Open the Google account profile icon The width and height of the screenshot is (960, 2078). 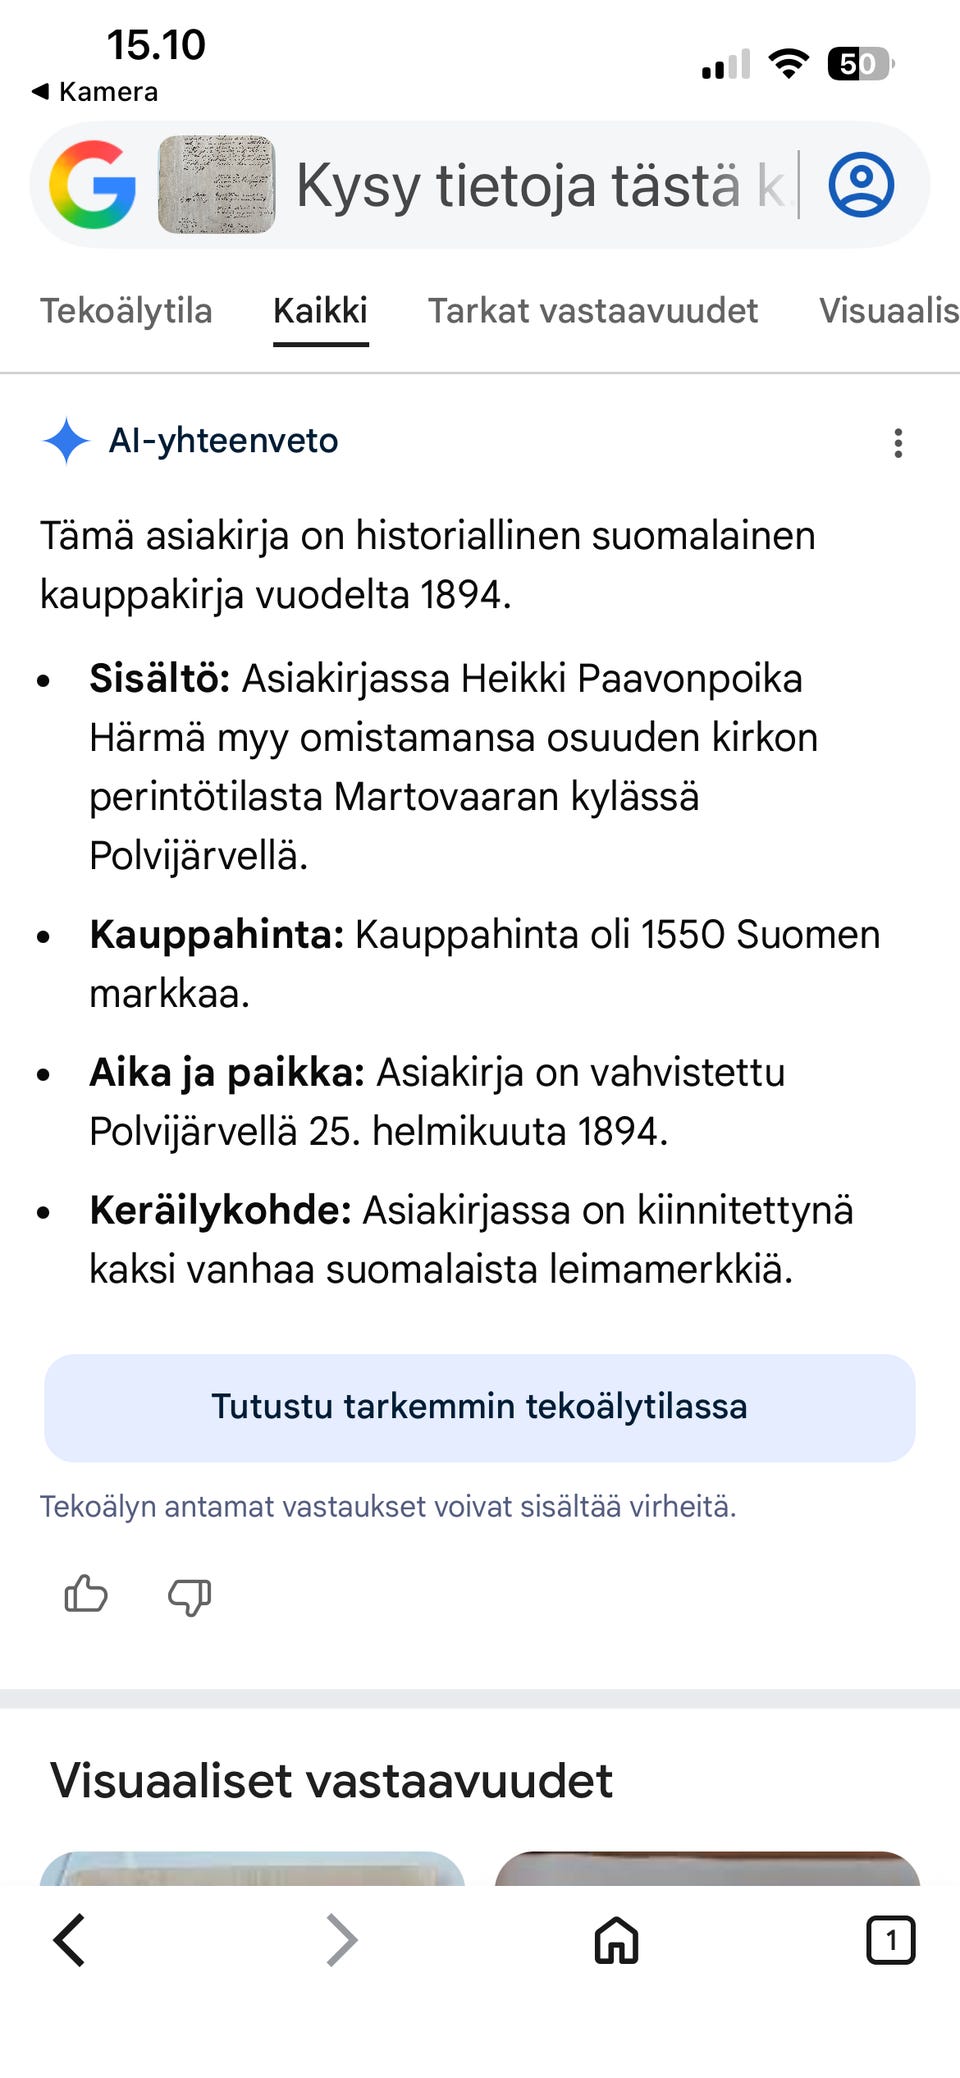(861, 184)
